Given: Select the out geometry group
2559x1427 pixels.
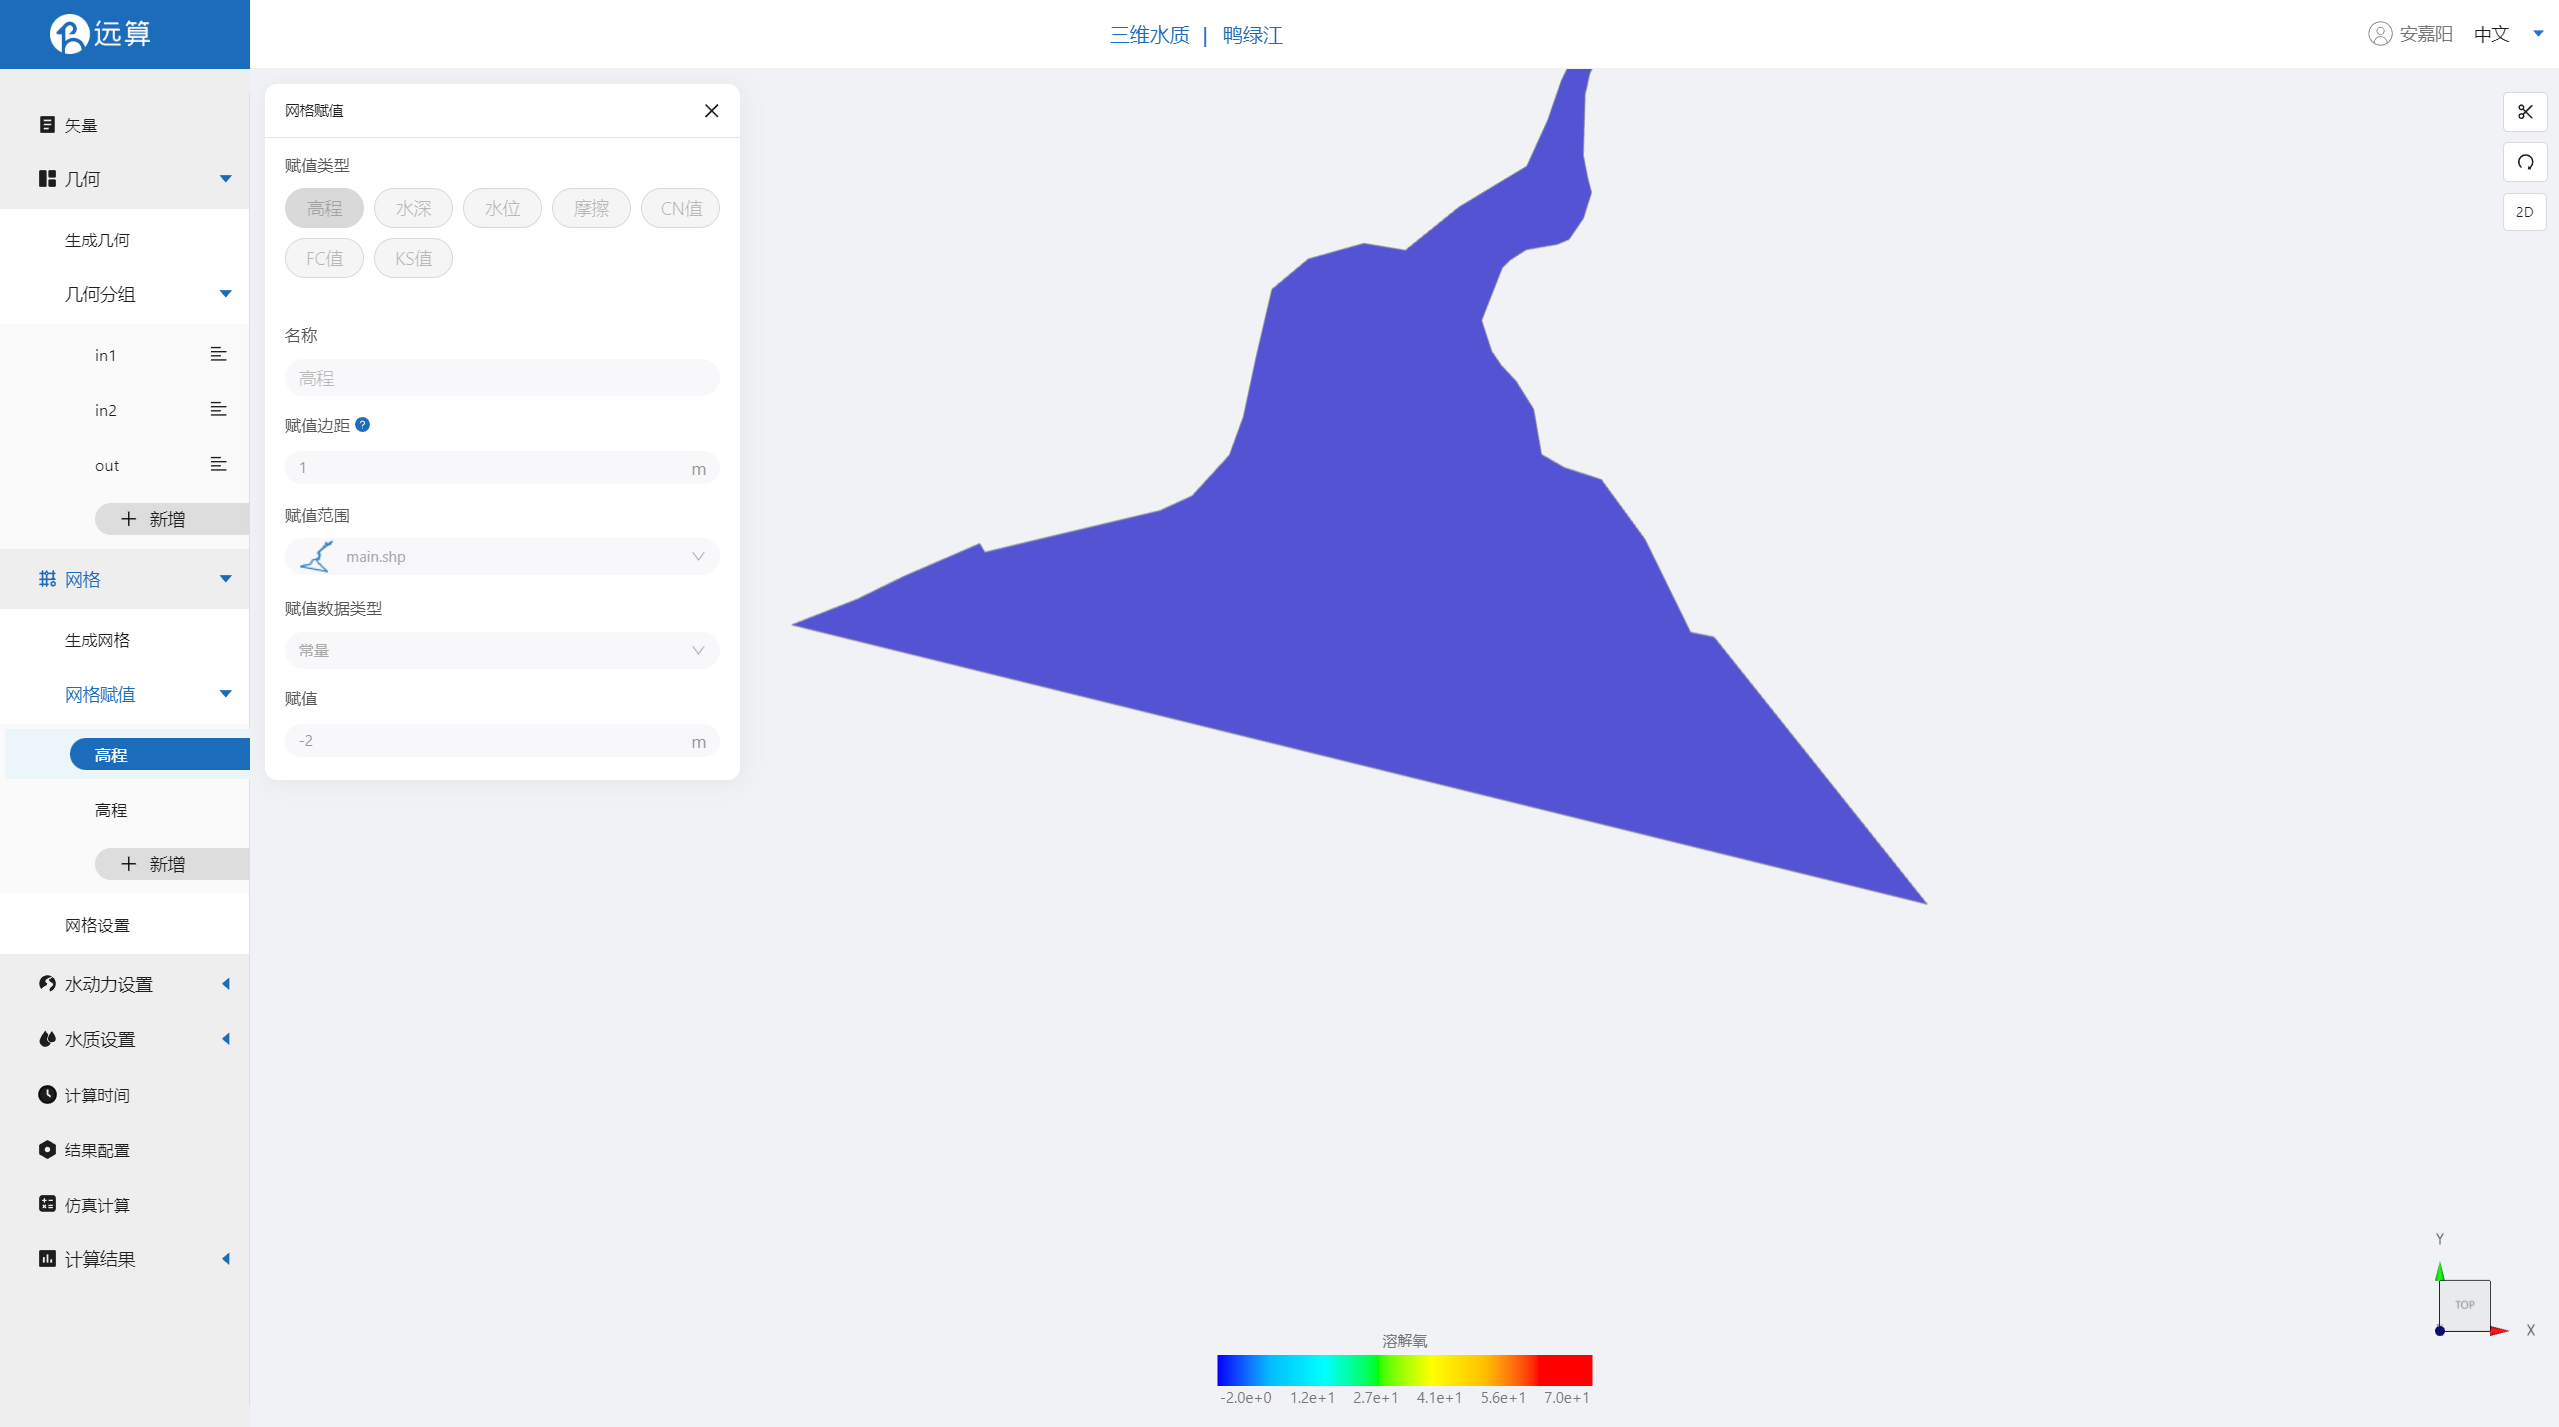Looking at the screenshot, I should click(x=107, y=465).
